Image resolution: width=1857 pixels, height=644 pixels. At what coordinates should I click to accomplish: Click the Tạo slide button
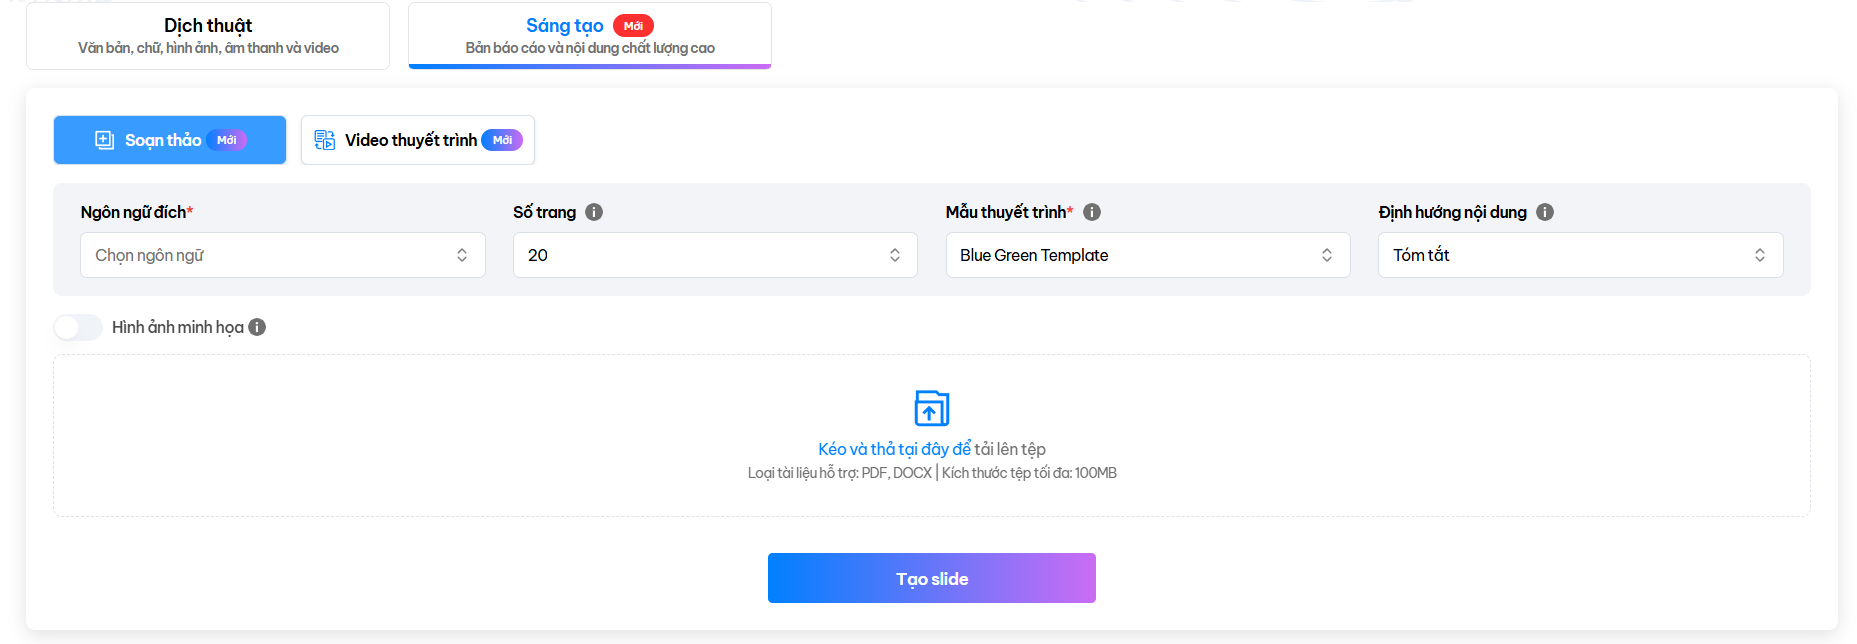coord(931,578)
